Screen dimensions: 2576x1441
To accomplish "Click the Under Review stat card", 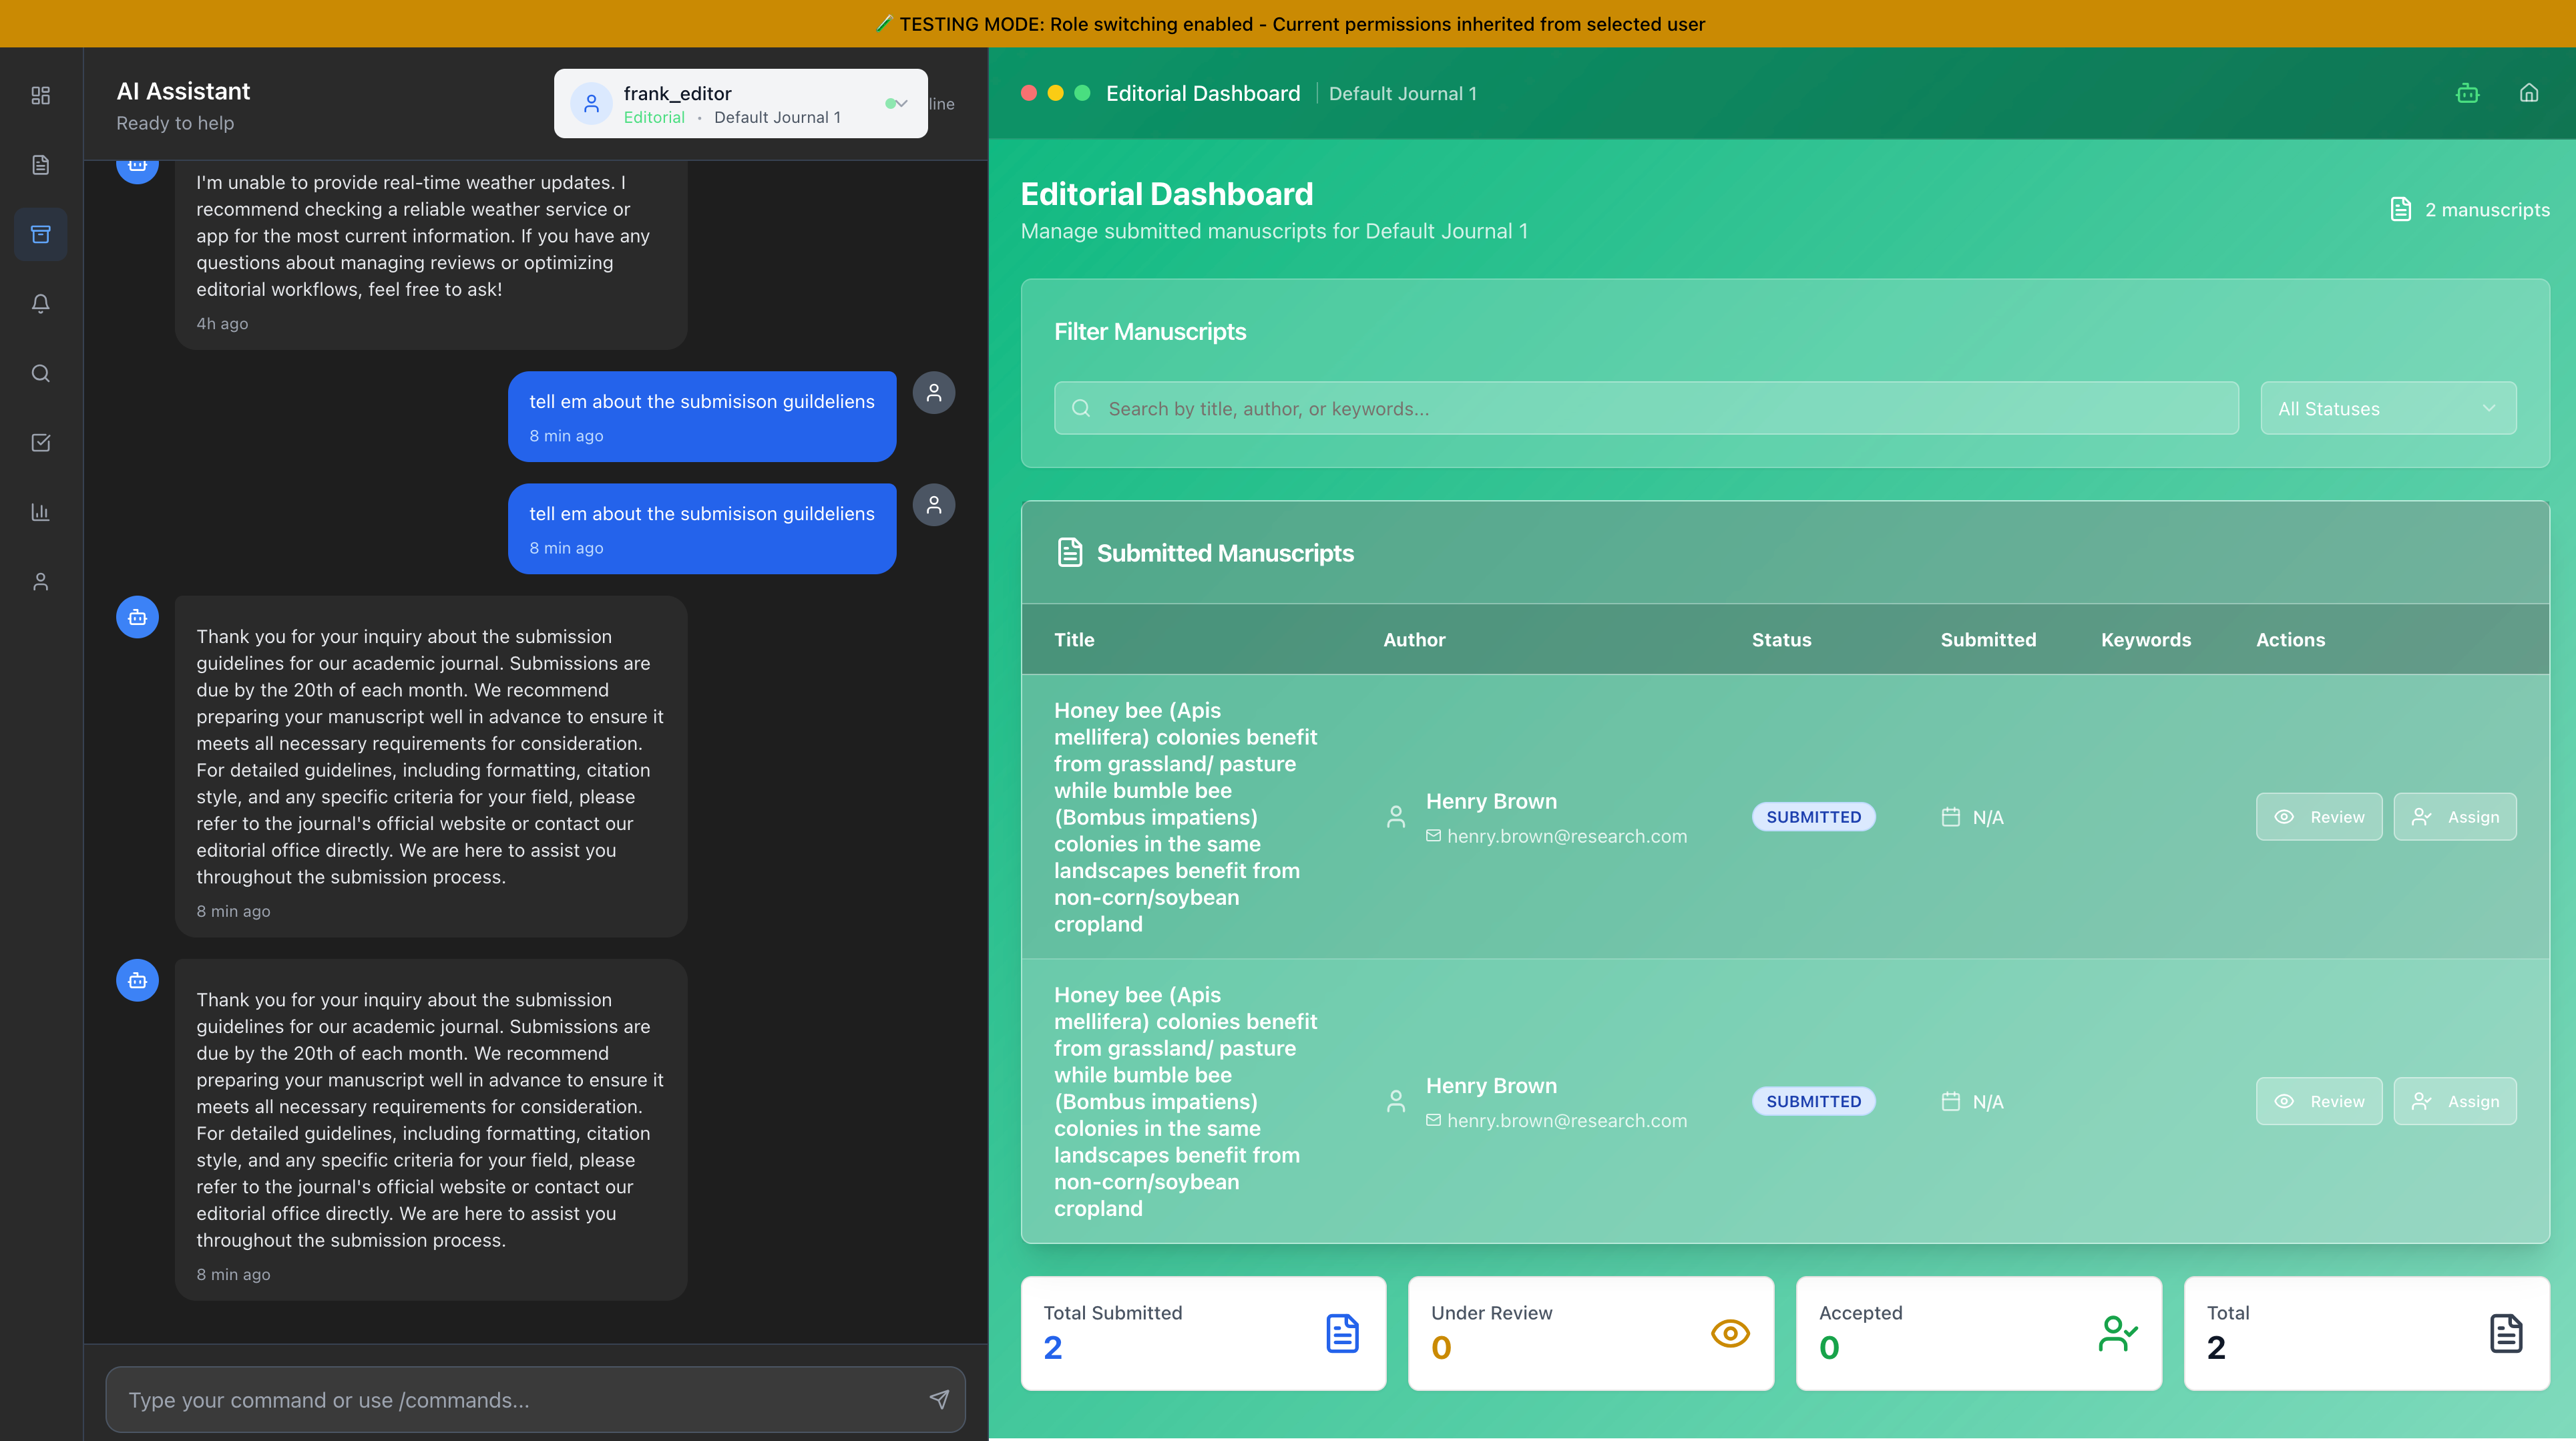I will pyautogui.click(x=1591, y=1333).
